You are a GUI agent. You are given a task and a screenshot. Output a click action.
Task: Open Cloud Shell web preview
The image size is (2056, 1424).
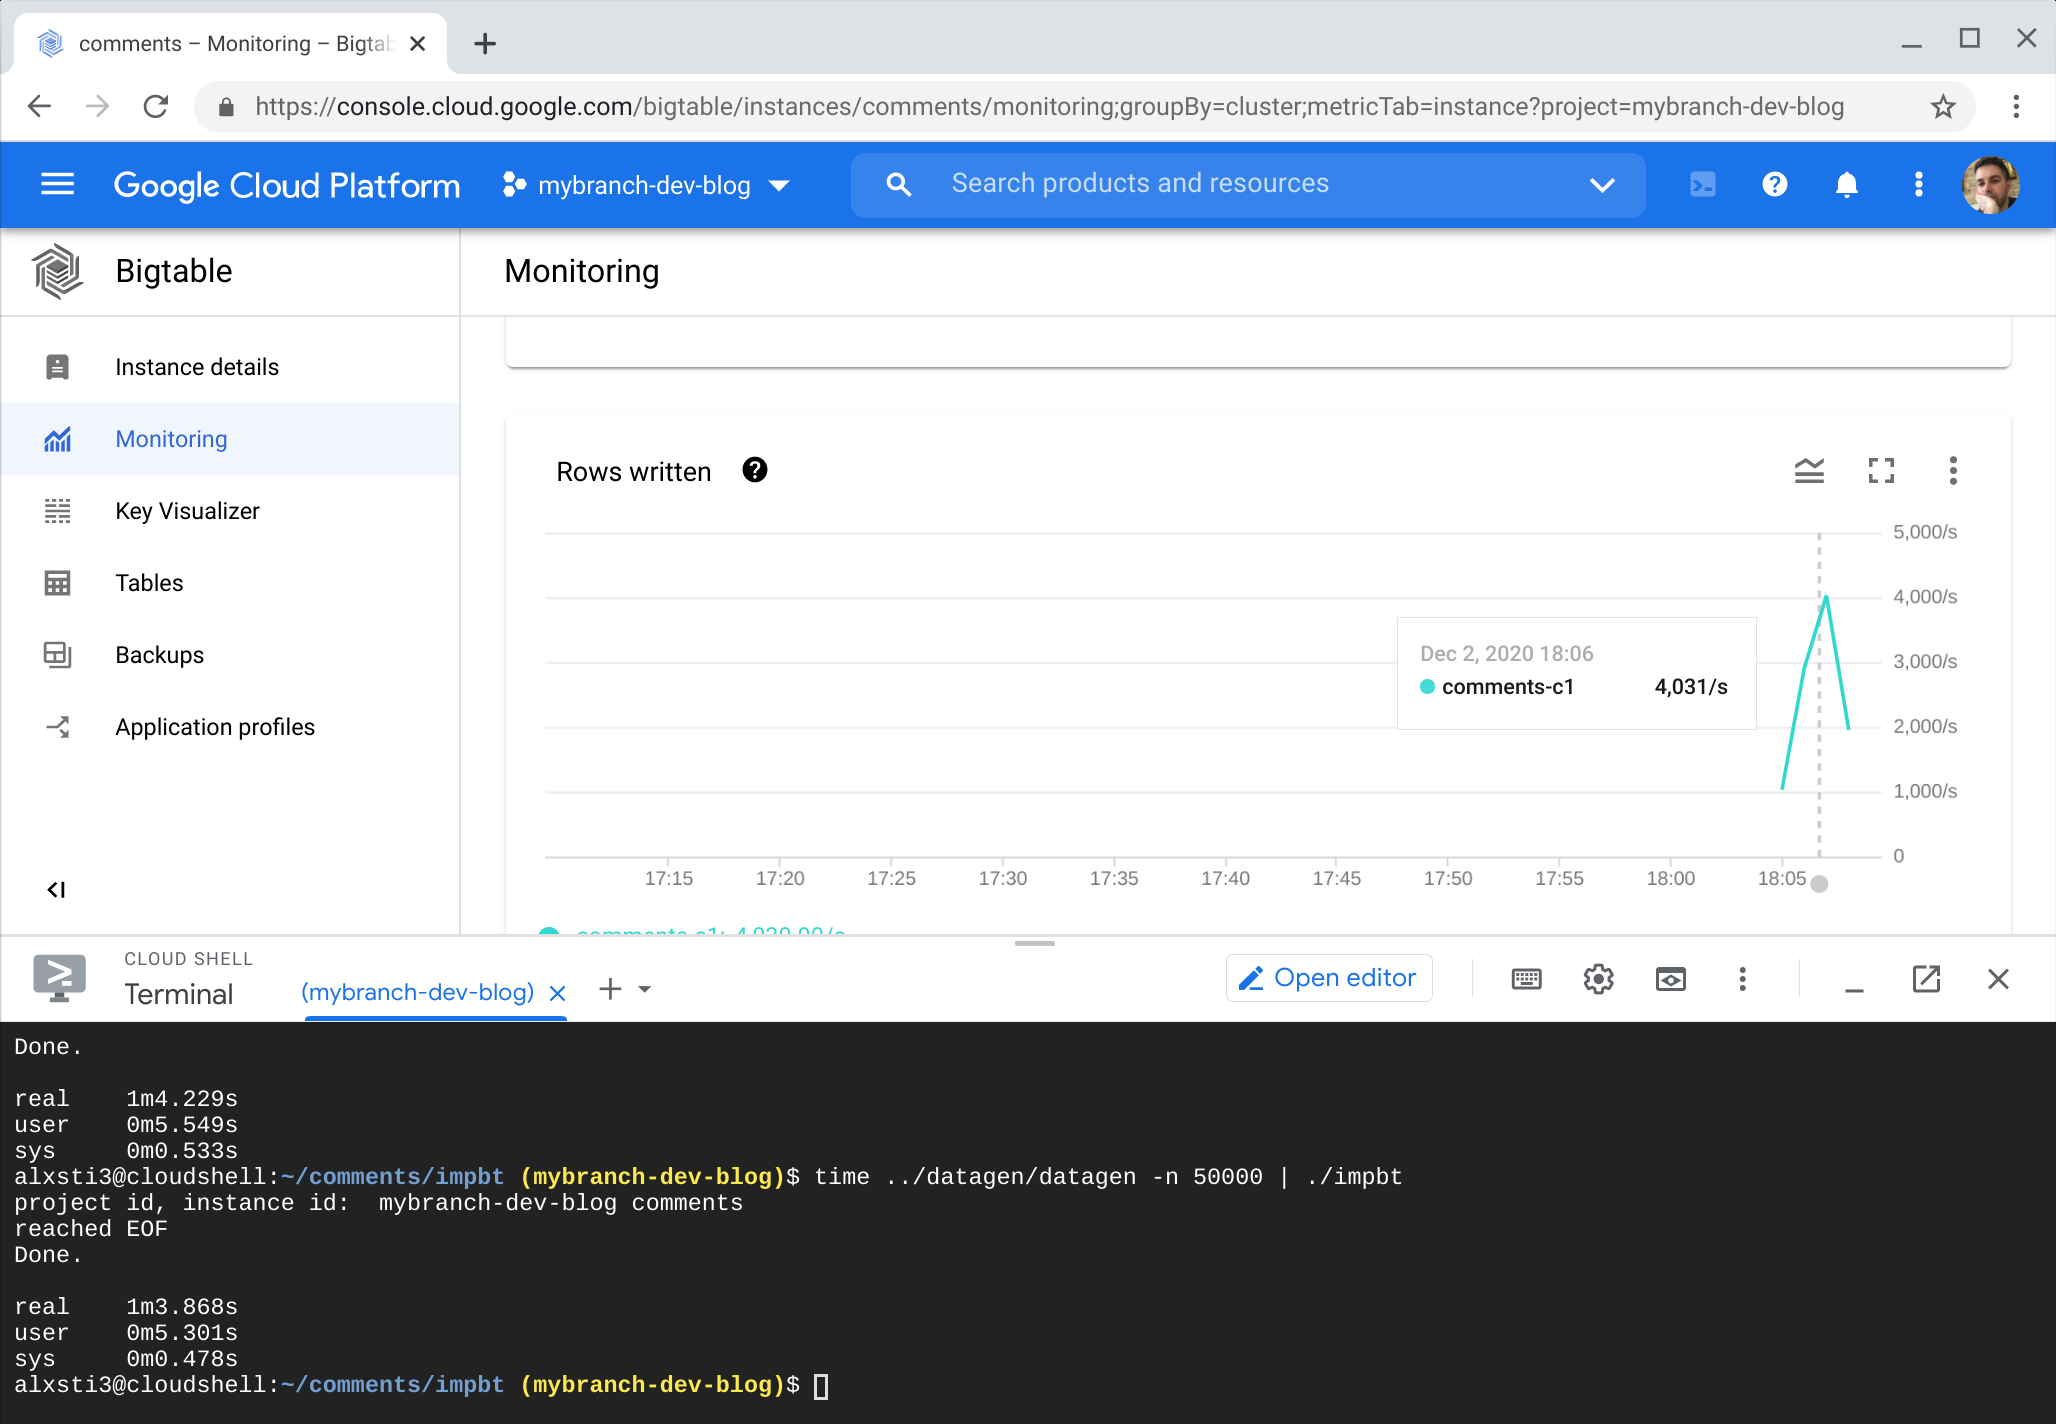click(1670, 979)
